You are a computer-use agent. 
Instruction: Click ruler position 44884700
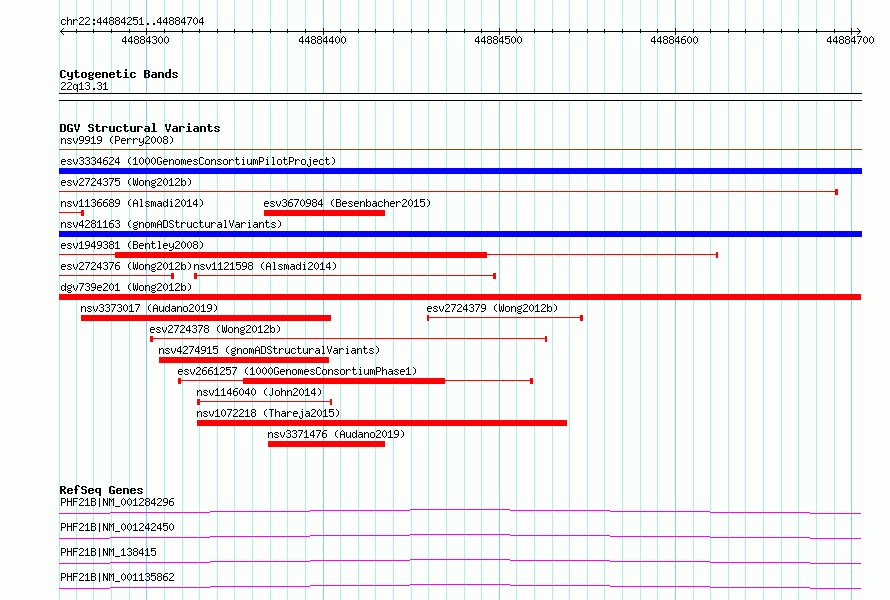pyautogui.click(x=850, y=40)
